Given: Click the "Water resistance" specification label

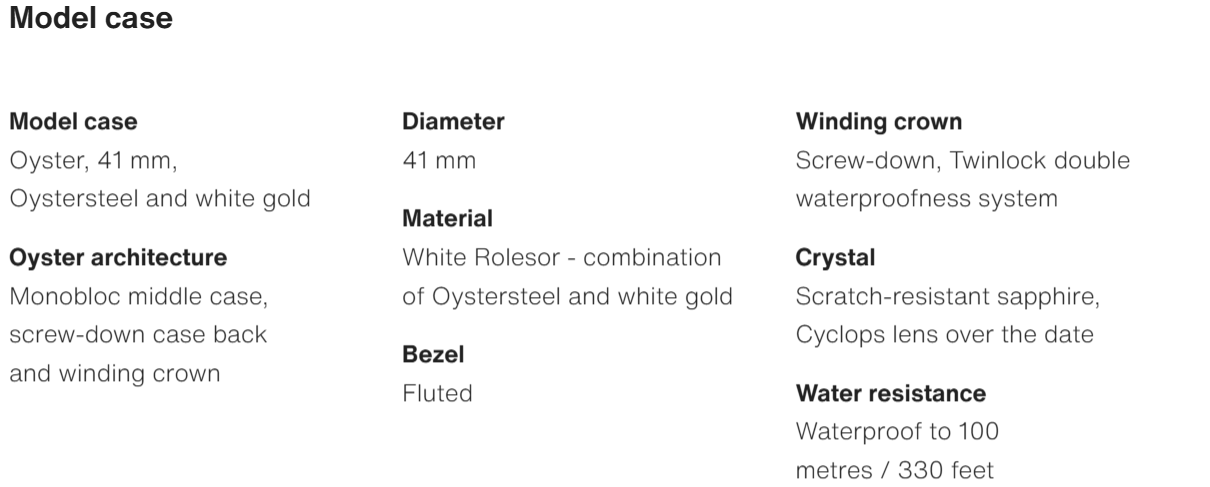Looking at the screenshot, I should (x=891, y=393).
